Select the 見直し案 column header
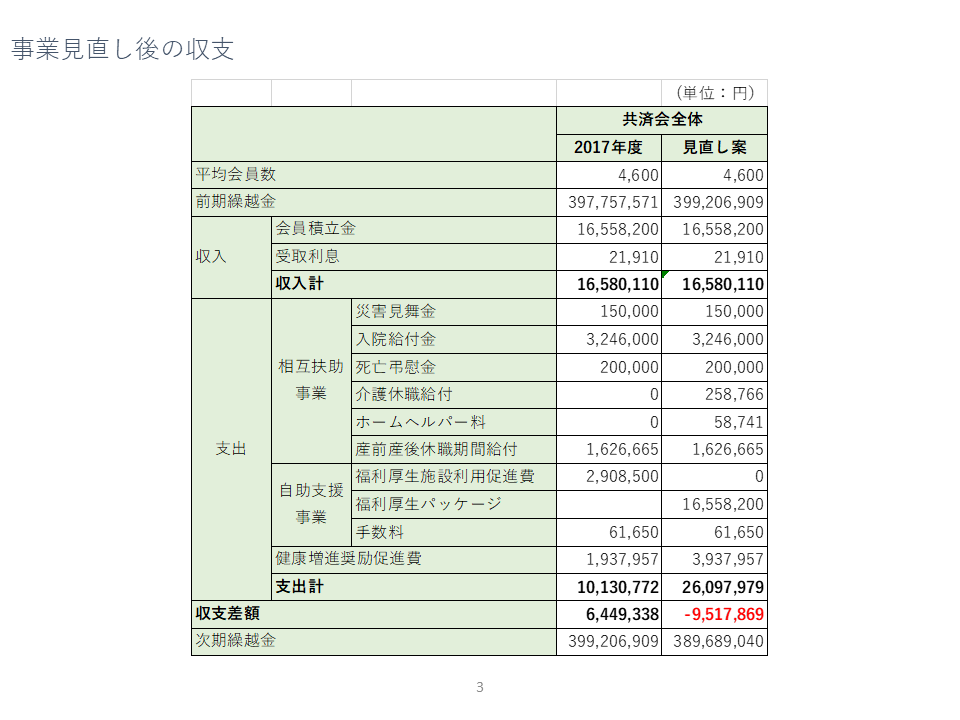 [714, 148]
